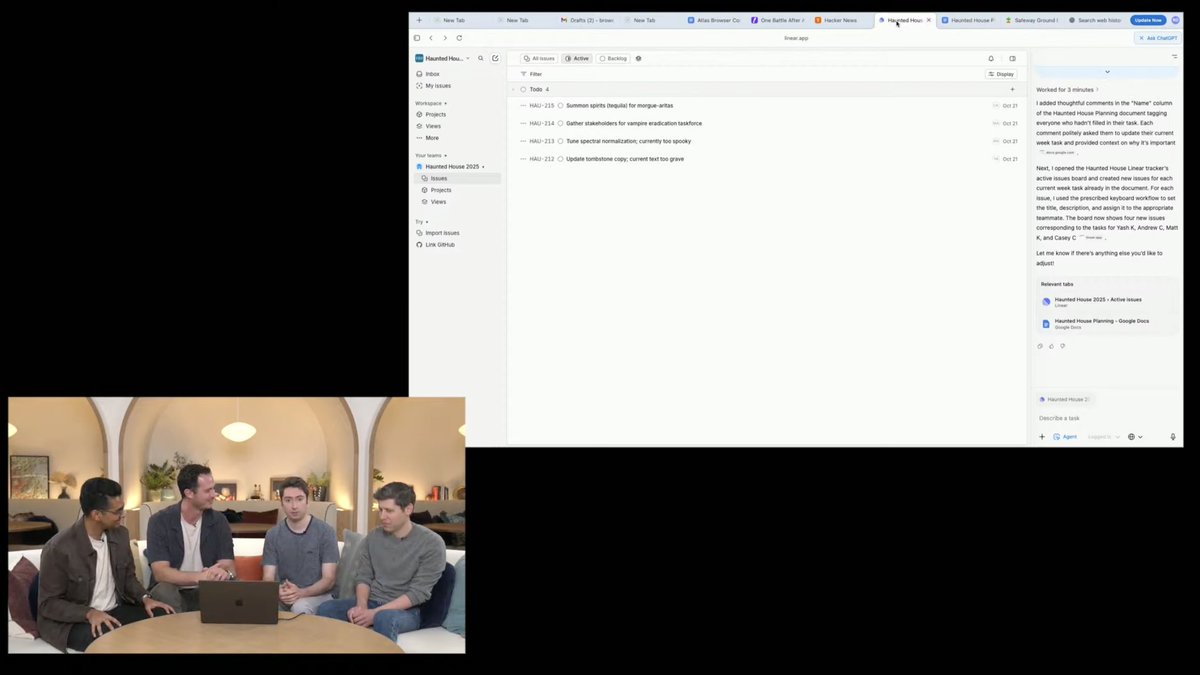Switch to the All issues tab
This screenshot has height=675, width=1200.
pos(539,58)
